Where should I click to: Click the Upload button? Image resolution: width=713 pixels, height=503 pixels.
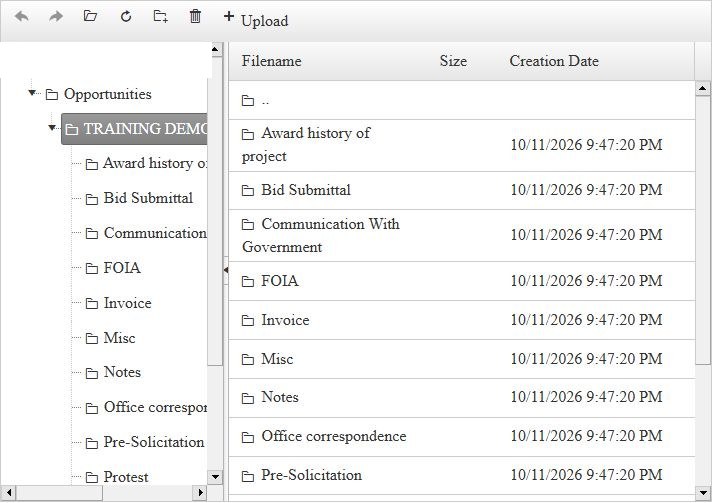pos(256,19)
